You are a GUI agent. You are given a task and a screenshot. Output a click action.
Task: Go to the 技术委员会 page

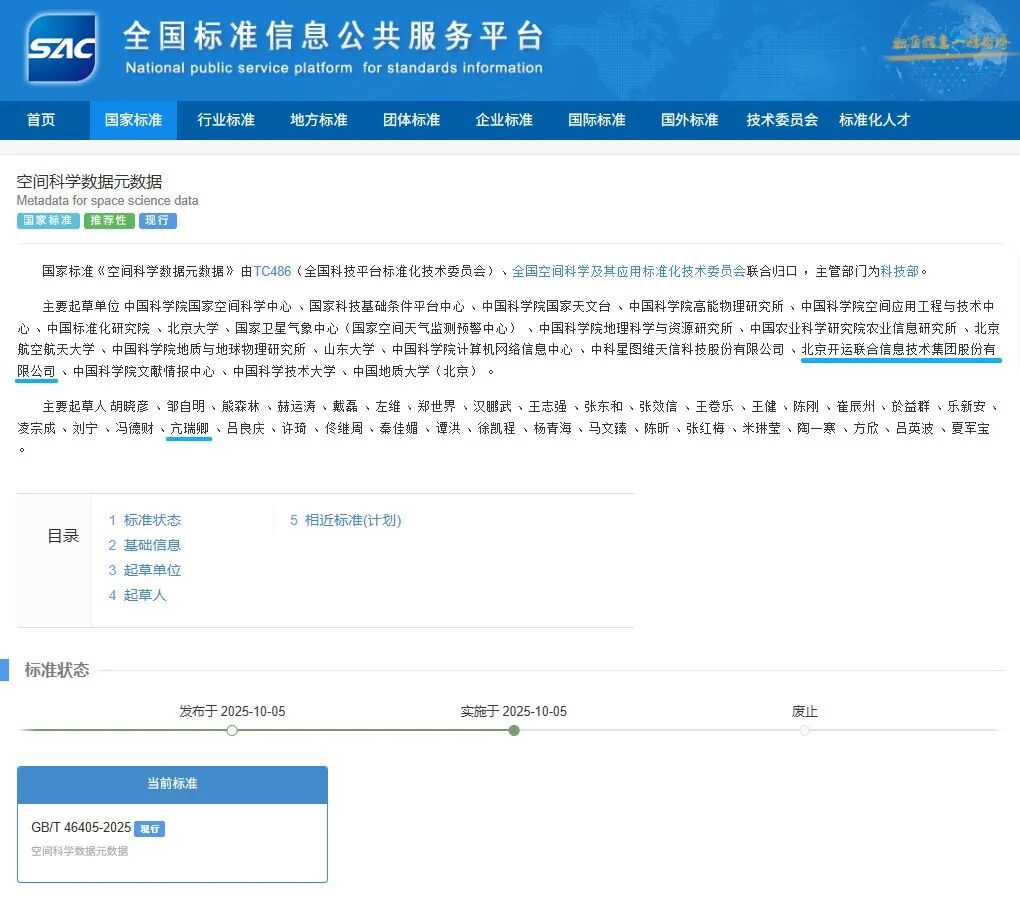click(782, 120)
